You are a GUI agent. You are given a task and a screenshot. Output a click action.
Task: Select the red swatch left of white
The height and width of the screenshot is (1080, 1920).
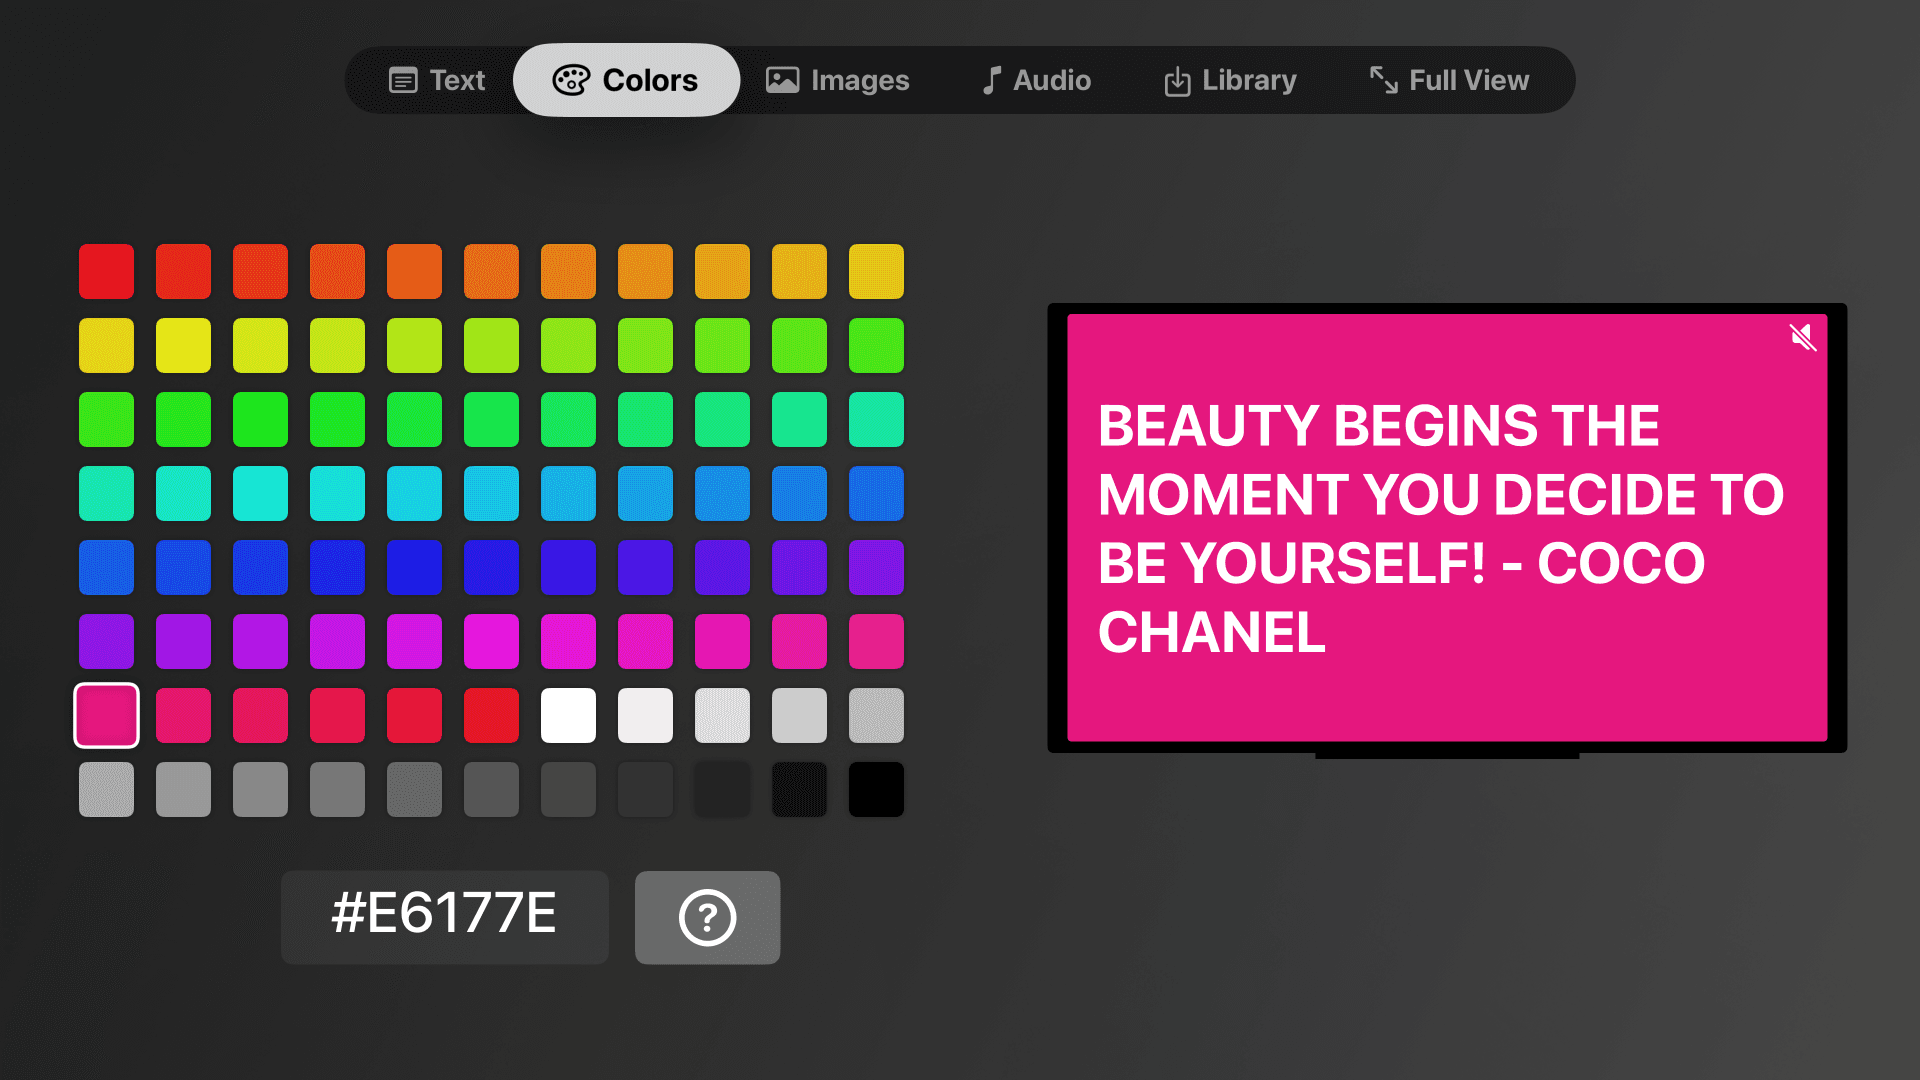491,715
